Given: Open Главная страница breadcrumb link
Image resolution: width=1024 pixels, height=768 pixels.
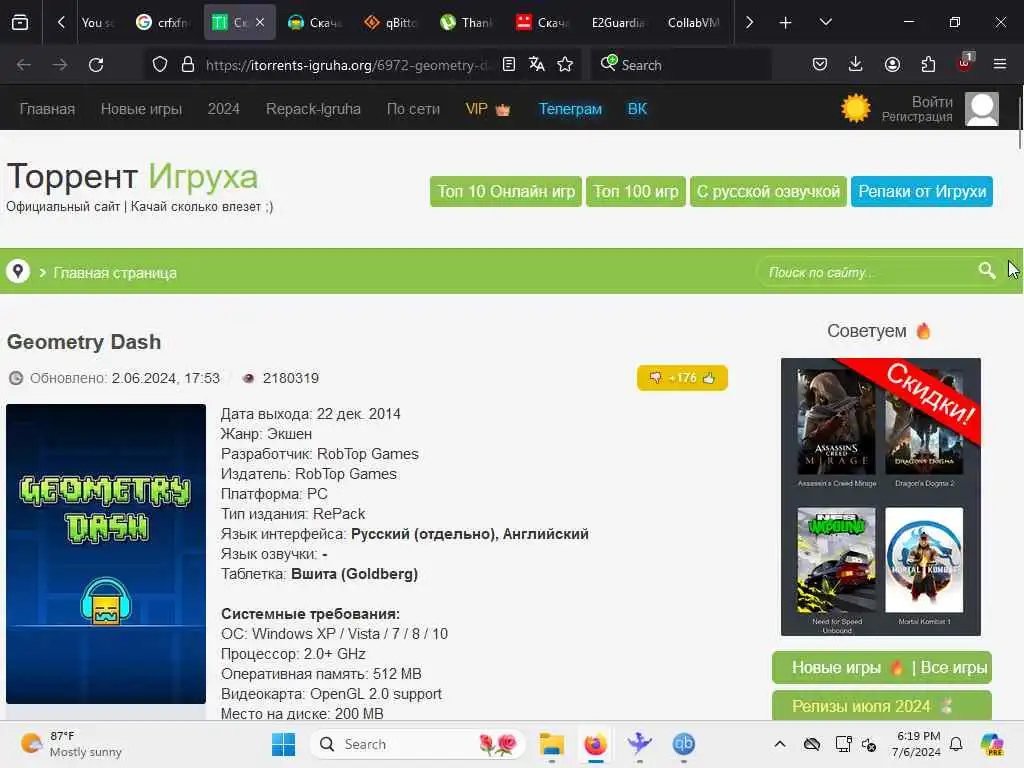Looking at the screenshot, I should (115, 272).
